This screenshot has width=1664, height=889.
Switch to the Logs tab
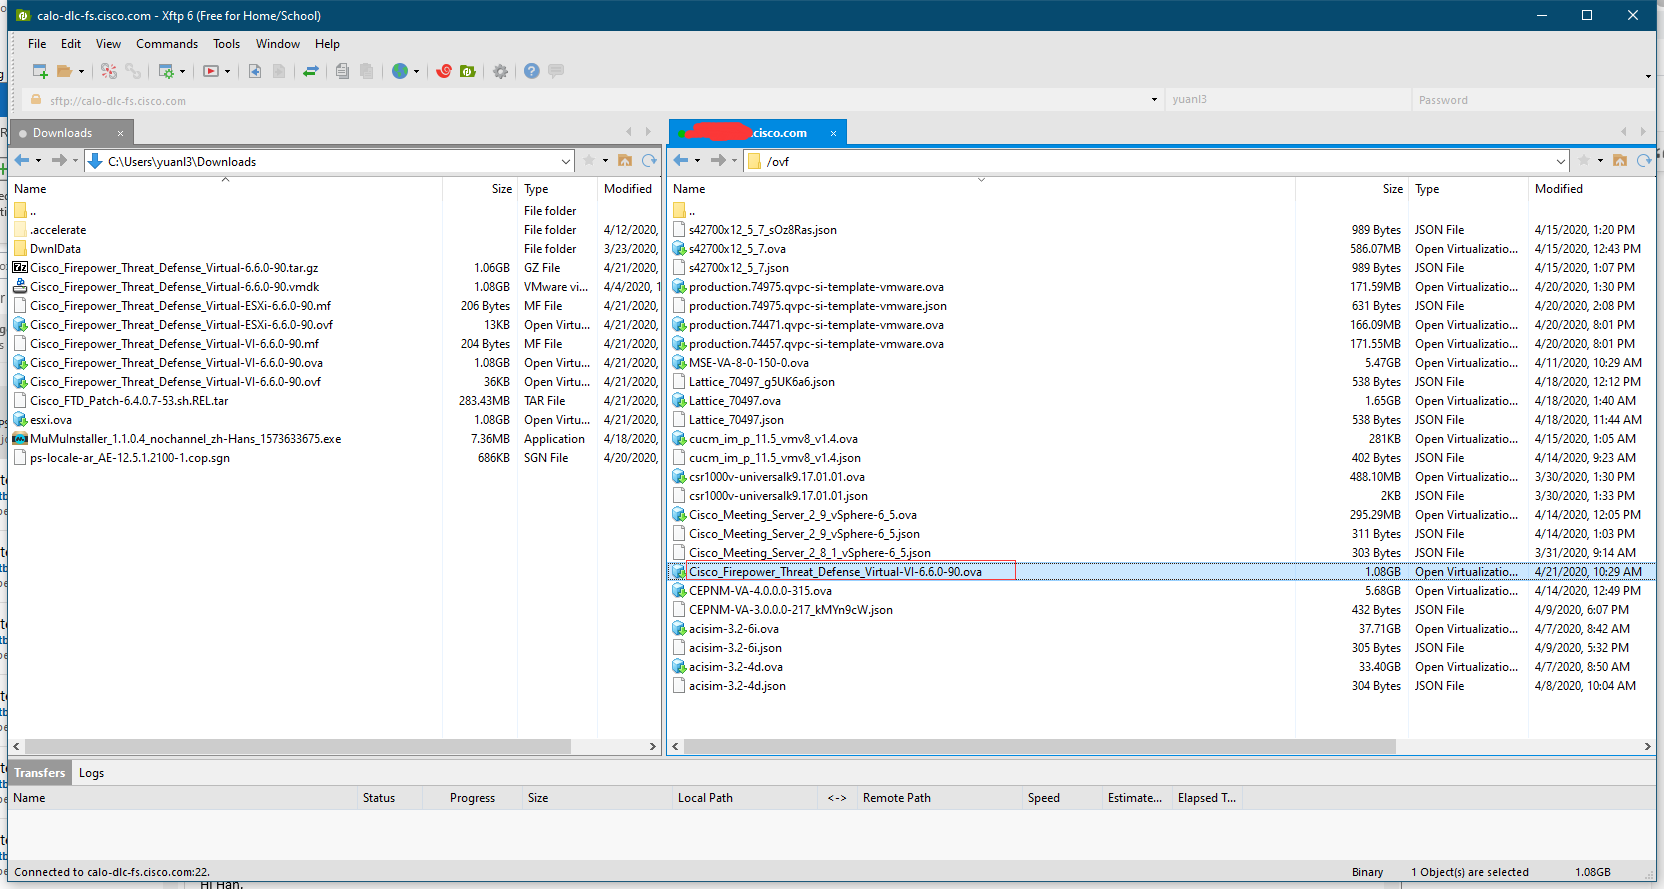91,773
